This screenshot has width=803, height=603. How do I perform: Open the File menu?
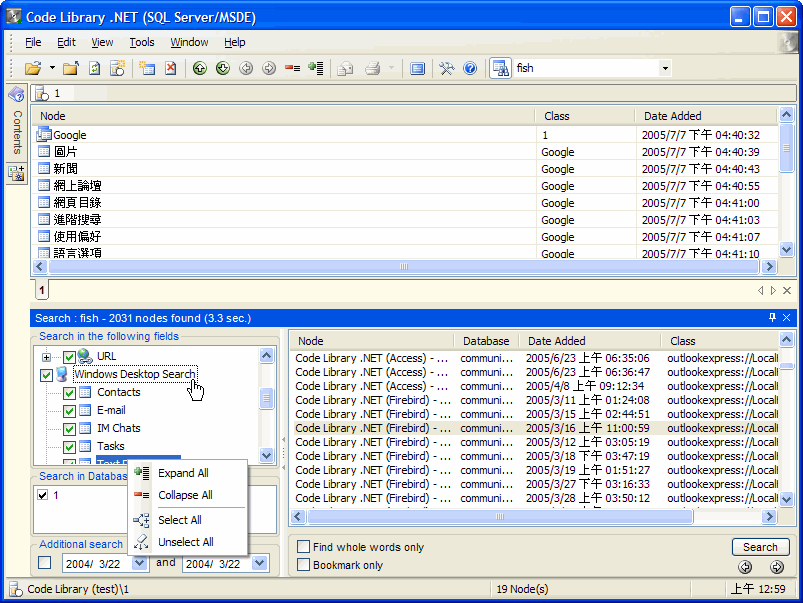(33, 42)
